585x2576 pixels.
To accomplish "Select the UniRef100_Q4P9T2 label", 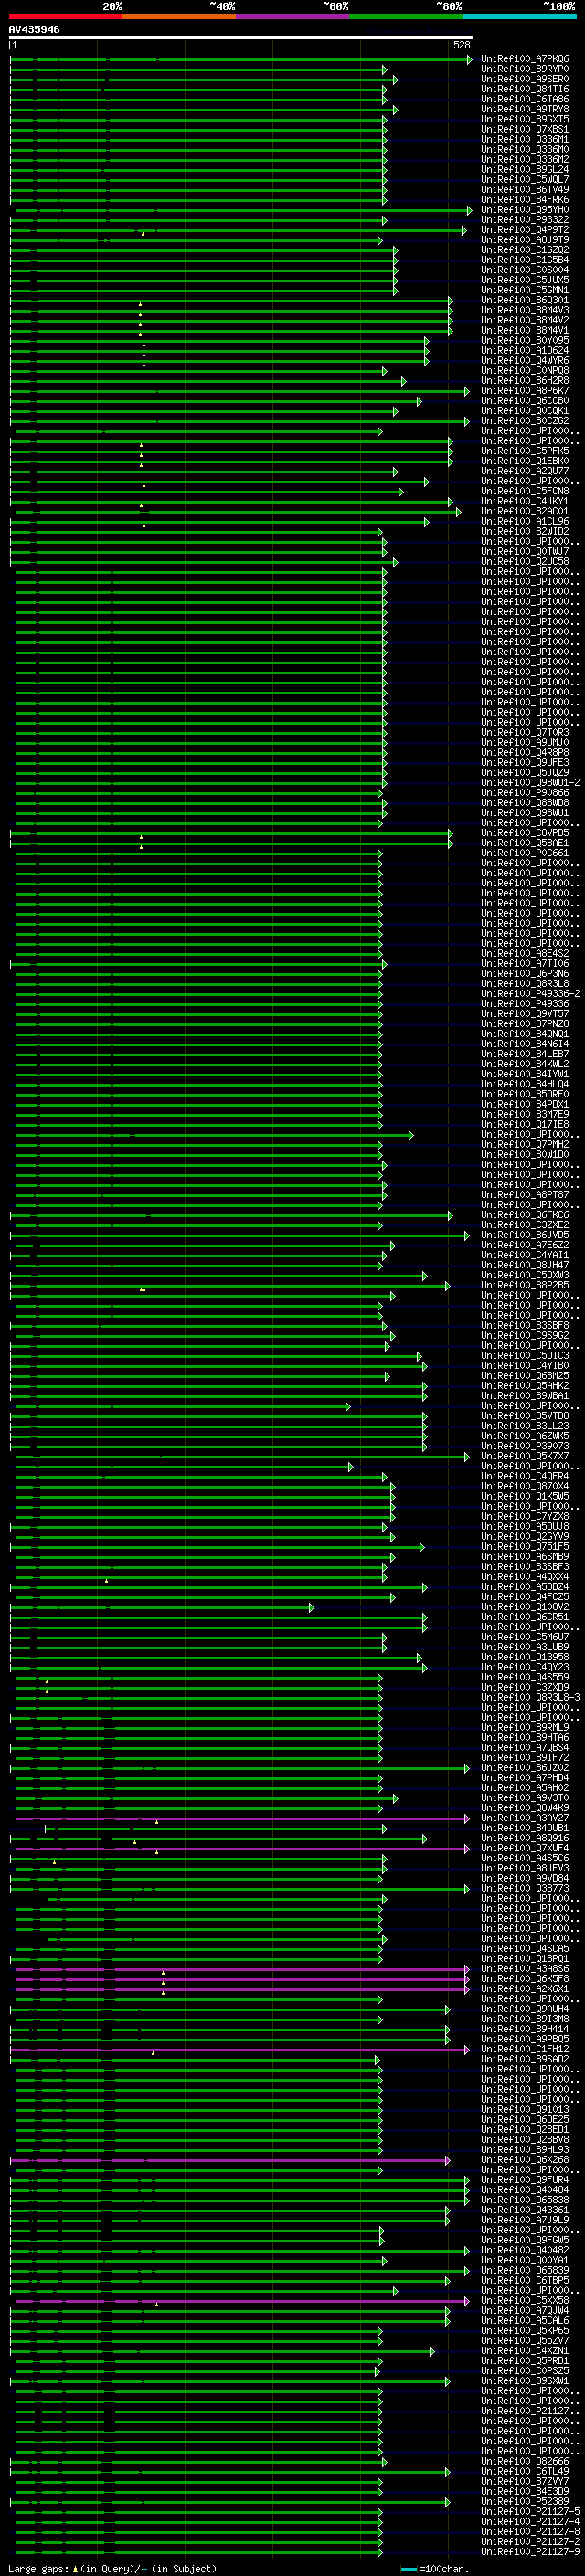I will tap(525, 230).
